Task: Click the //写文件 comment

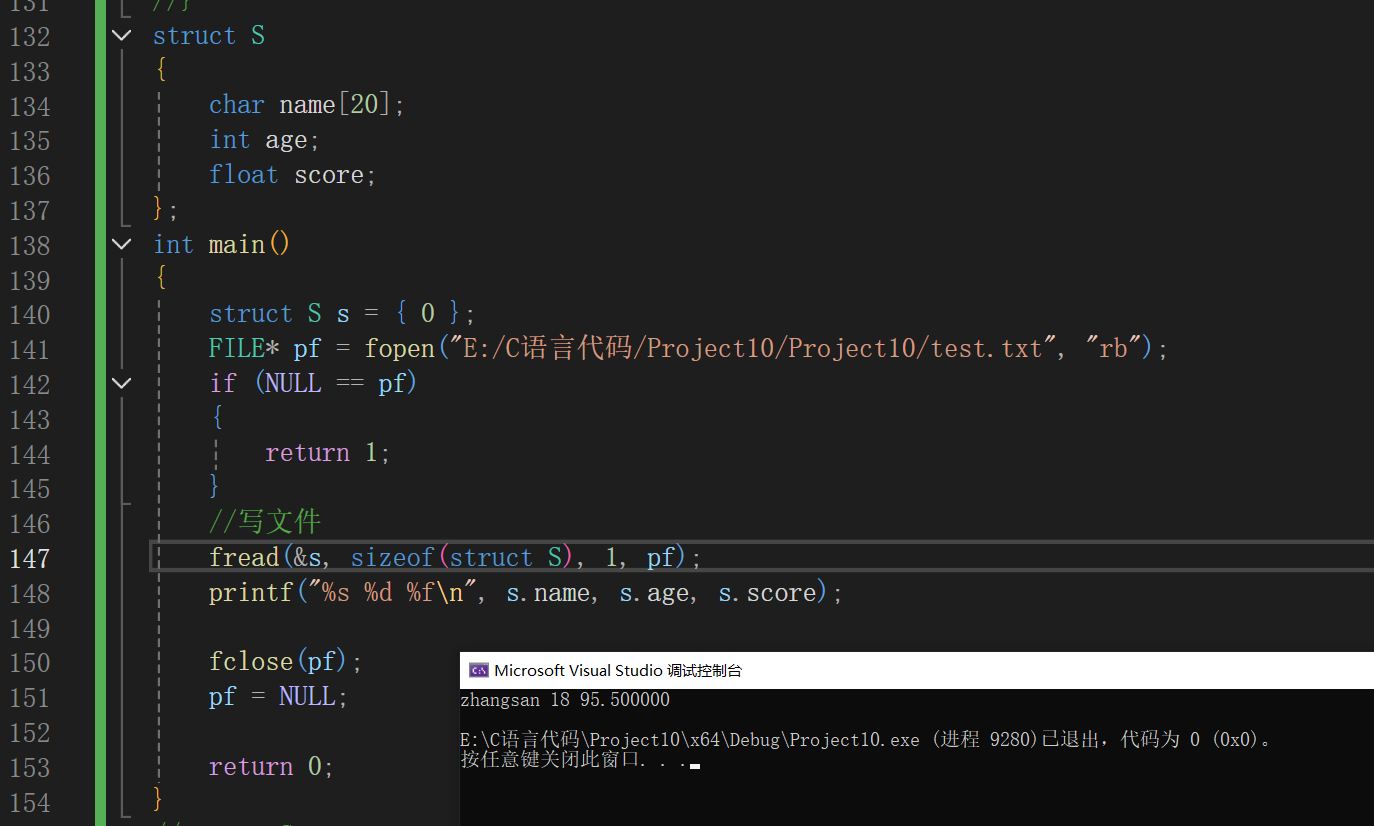Action: pyautogui.click(x=265, y=522)
